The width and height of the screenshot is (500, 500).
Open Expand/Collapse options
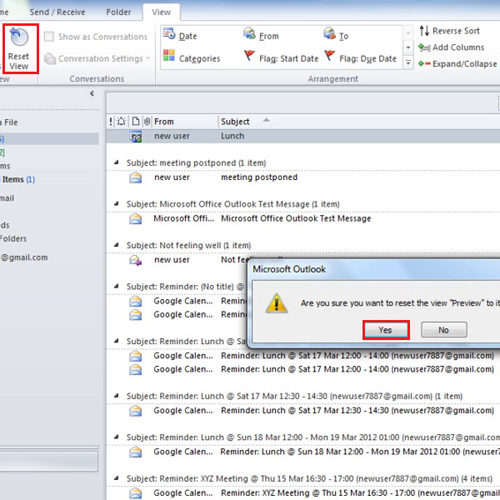click(458, 64)
